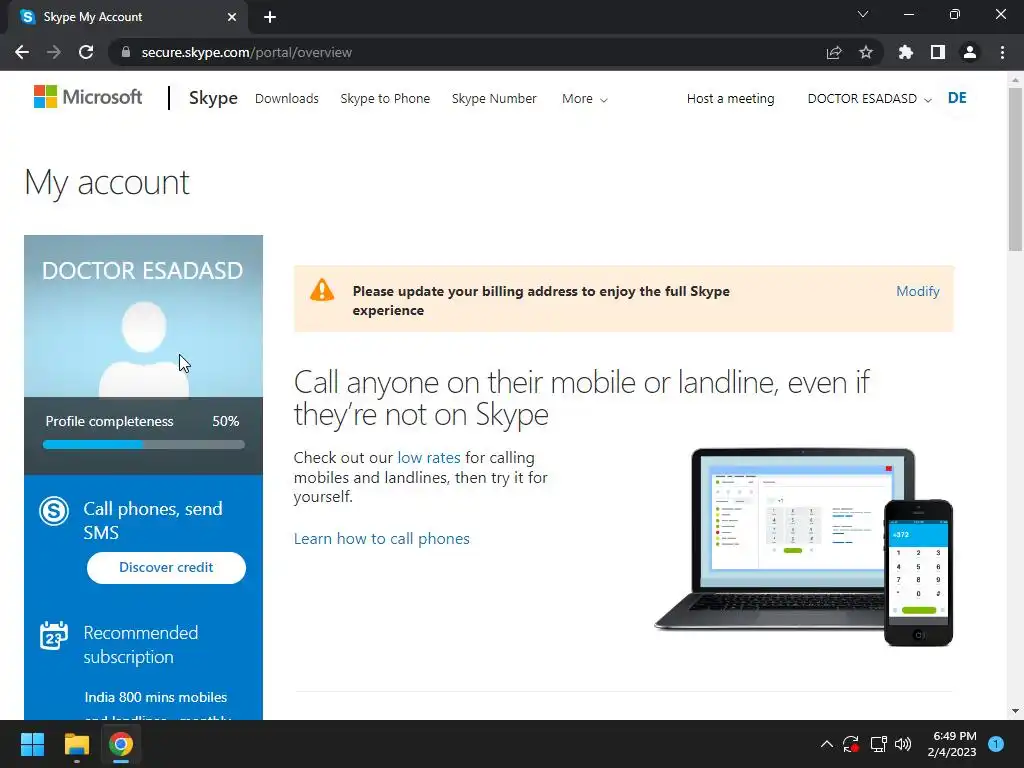Click the profile avatar placeholder picture
1024x768 pixels.
144,349
